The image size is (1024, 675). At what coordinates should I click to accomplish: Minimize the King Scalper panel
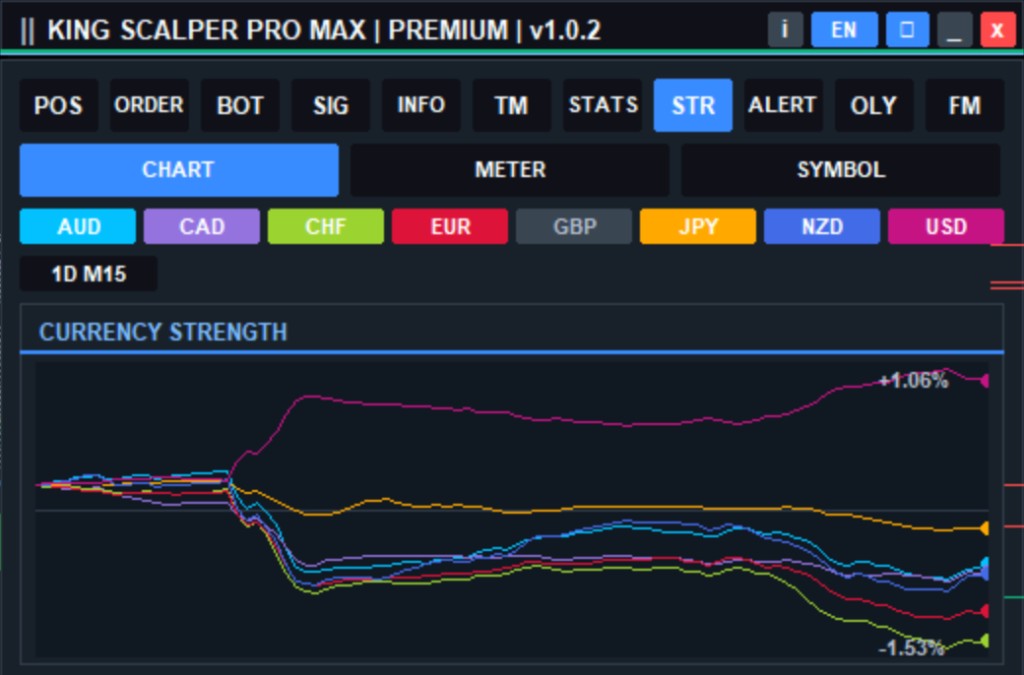click(x=954, y=30)
